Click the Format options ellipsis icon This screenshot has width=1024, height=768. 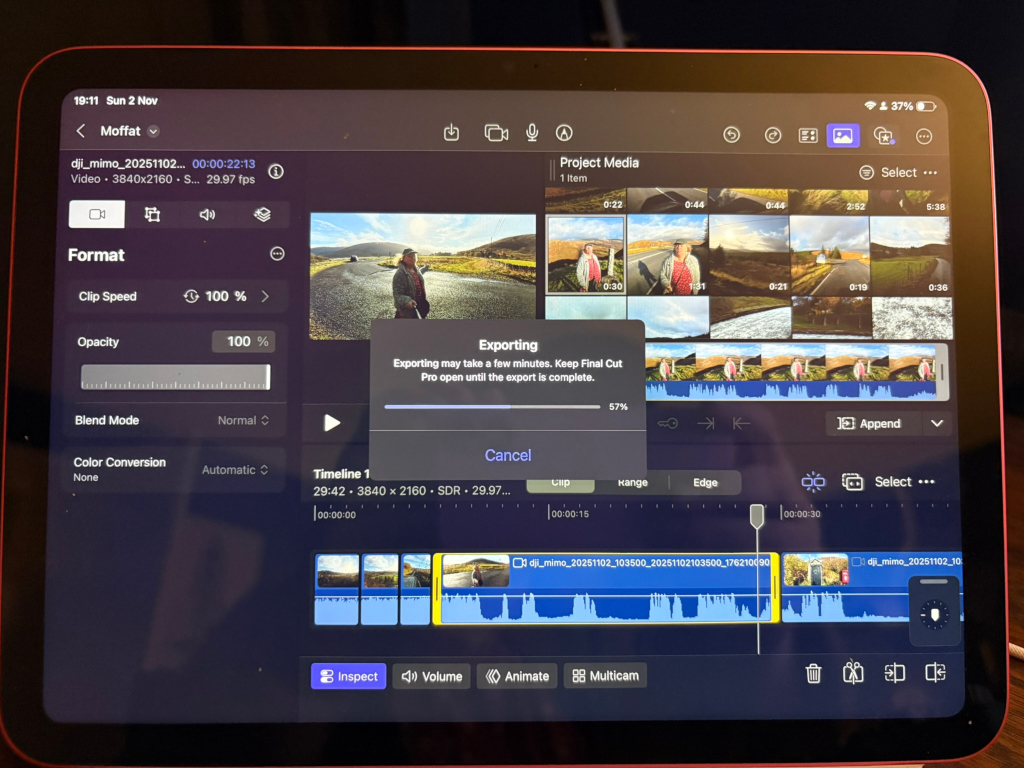click(277, 254)
